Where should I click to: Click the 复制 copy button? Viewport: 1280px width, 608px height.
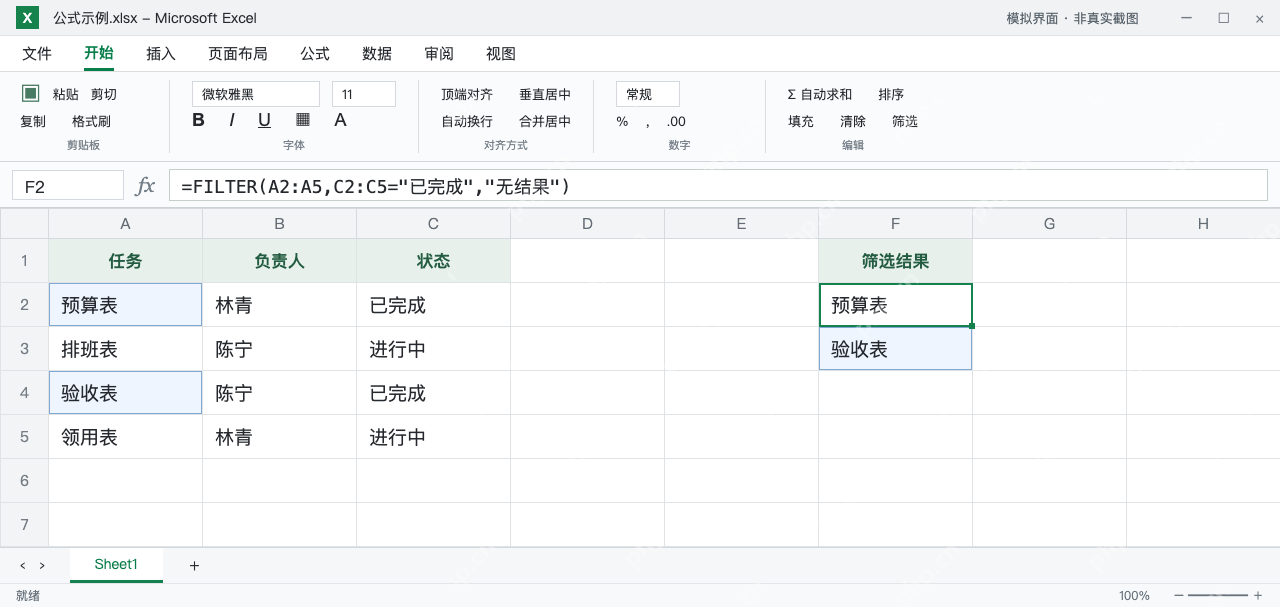(x=33, y=121)
